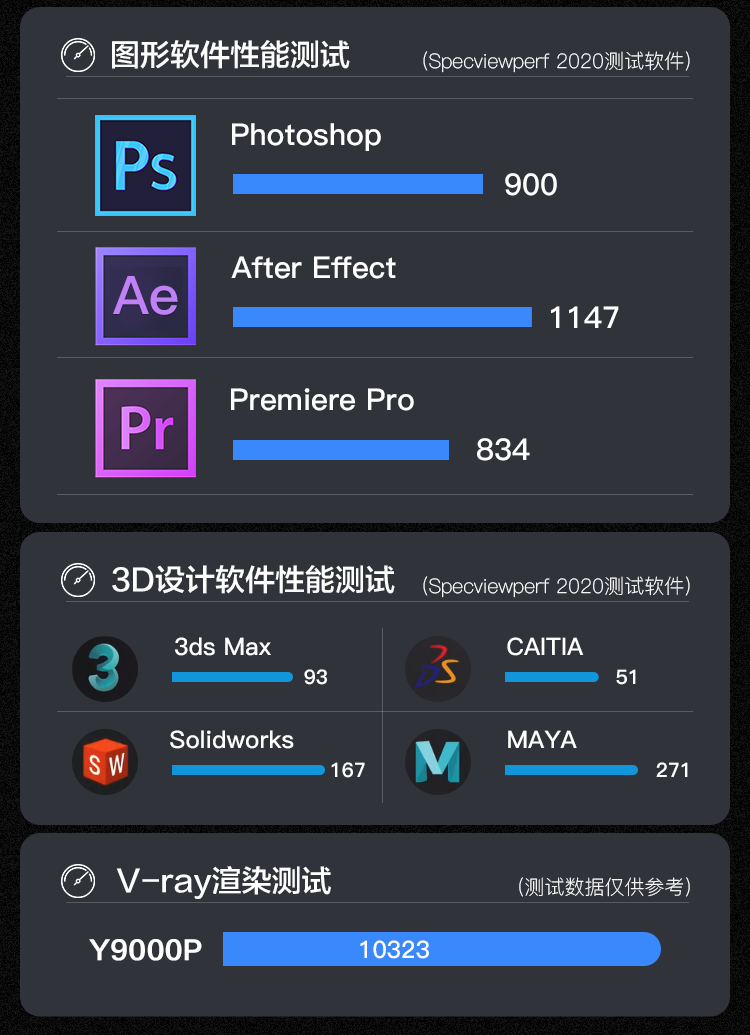750x1035 pixels.
Task: Click the MAYA score value 271
Action: pos(672,770)
